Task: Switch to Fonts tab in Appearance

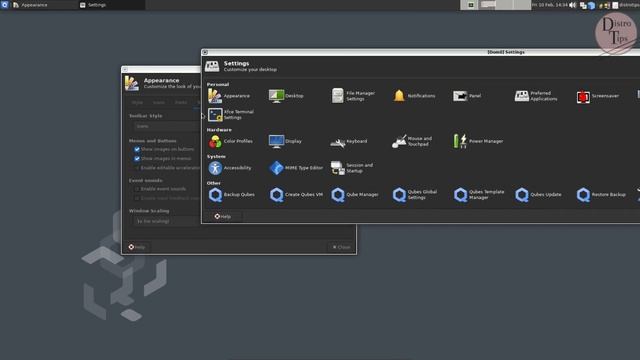Action: (x=181, y=102)
